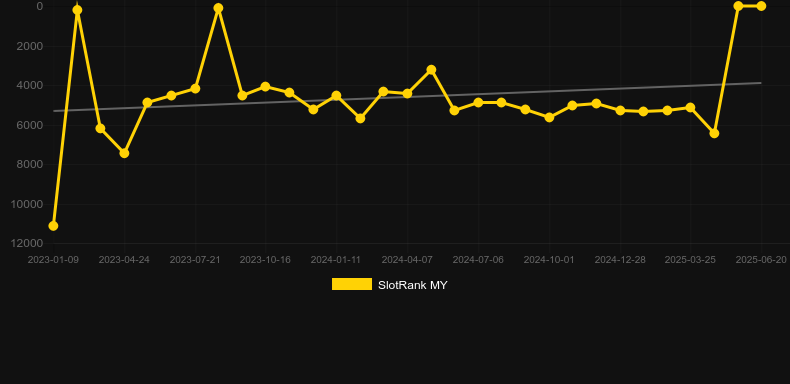Click the 2023-01-09 axis label
Viewport: 790px width, 384px height.
[53, 260]
